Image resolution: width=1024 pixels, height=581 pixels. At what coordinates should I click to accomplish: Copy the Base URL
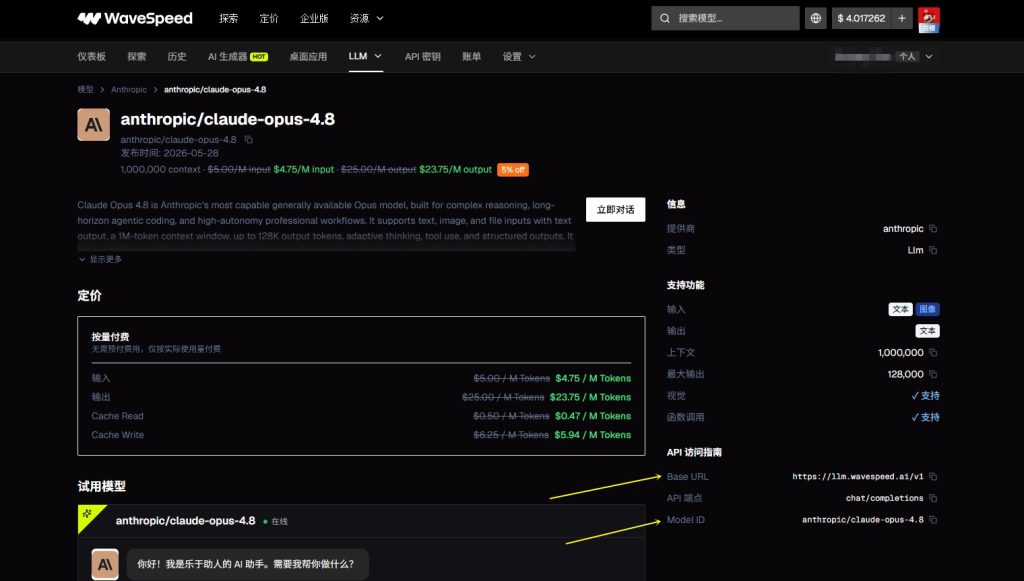point(933,477)
